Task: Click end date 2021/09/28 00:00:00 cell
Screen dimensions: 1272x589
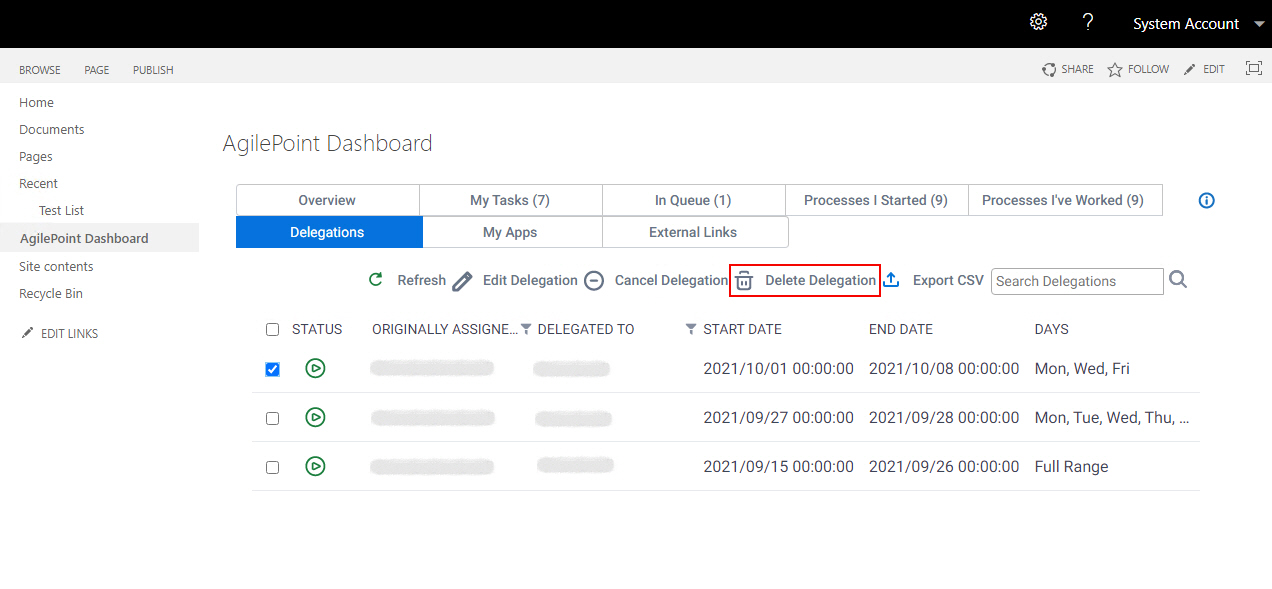Action: (944, 417)
